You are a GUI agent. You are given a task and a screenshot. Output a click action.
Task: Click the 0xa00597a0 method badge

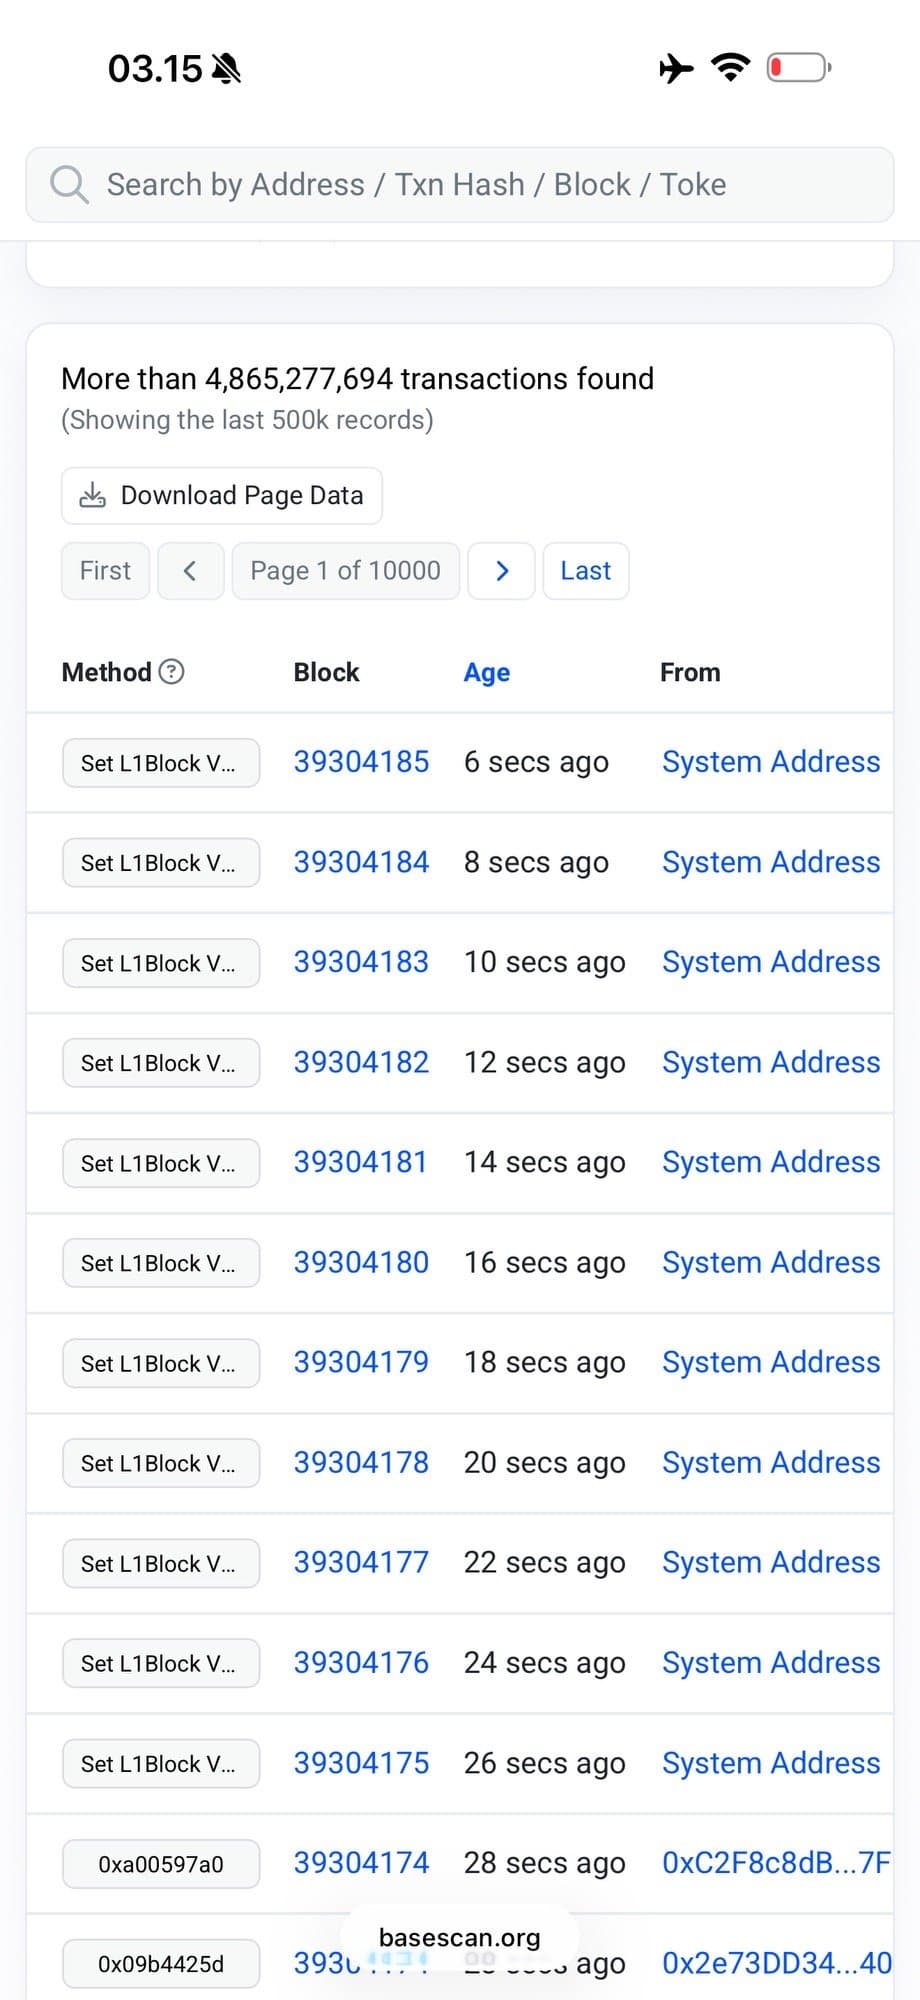click(161, 1864)
